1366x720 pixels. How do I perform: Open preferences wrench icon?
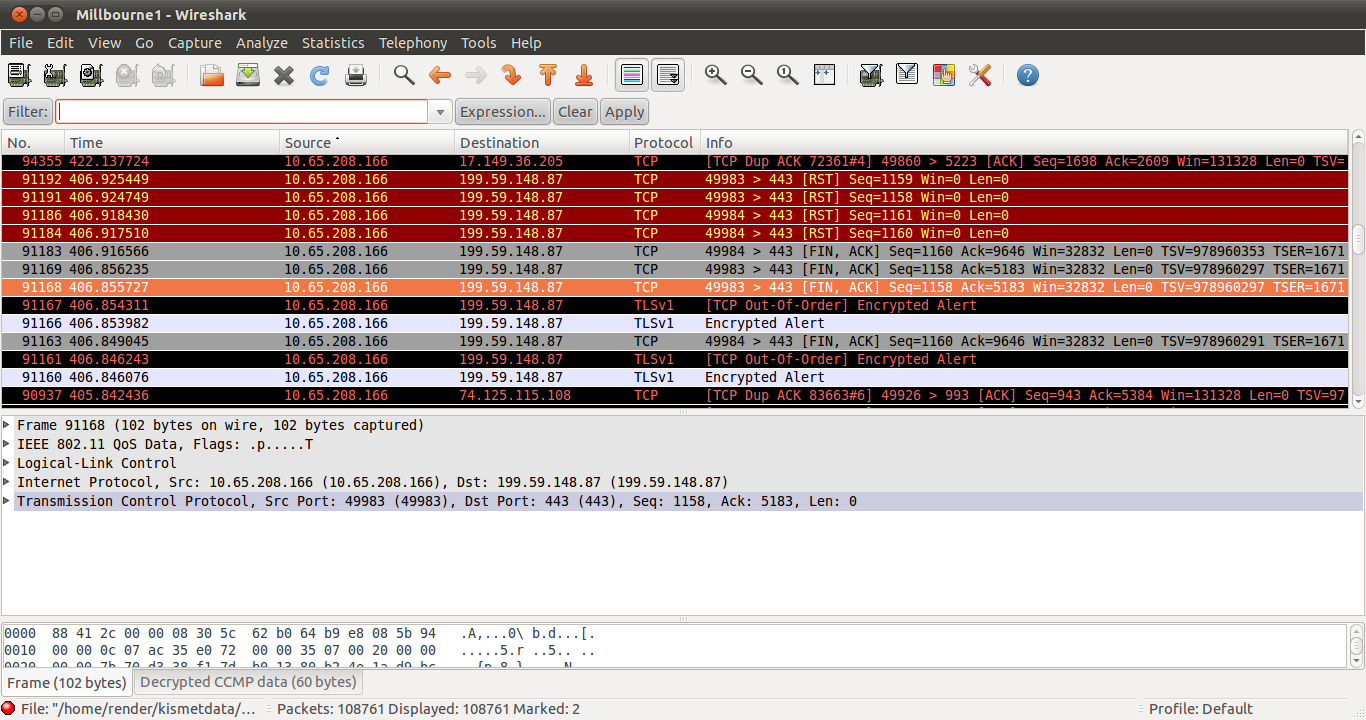[979, 75]
